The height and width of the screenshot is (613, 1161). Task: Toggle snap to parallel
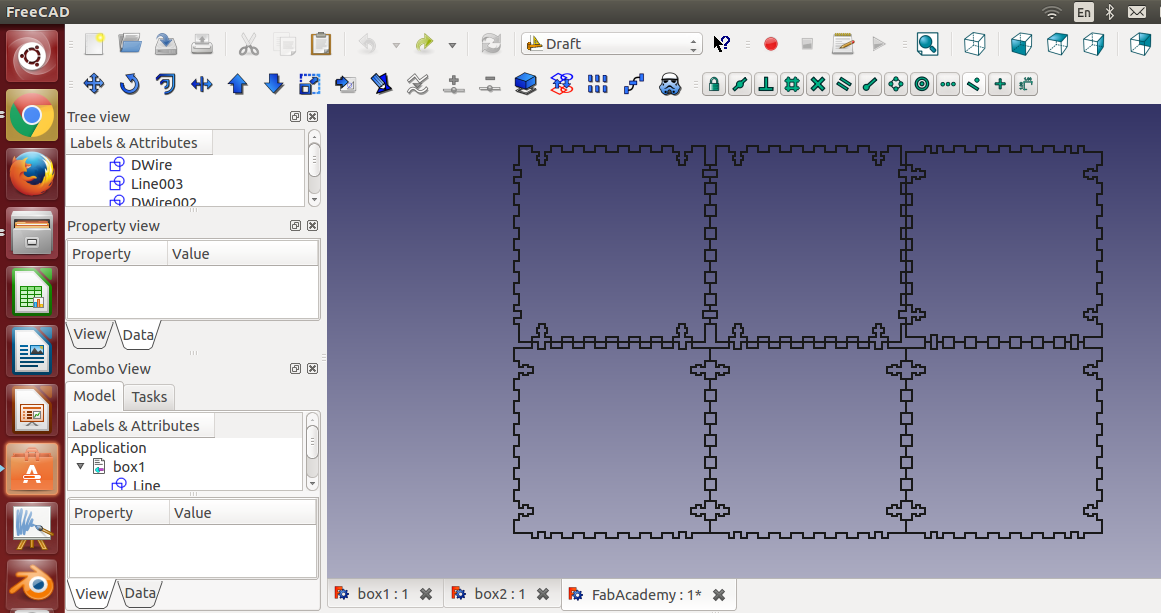pyautogui.click(x=843, y=84)
